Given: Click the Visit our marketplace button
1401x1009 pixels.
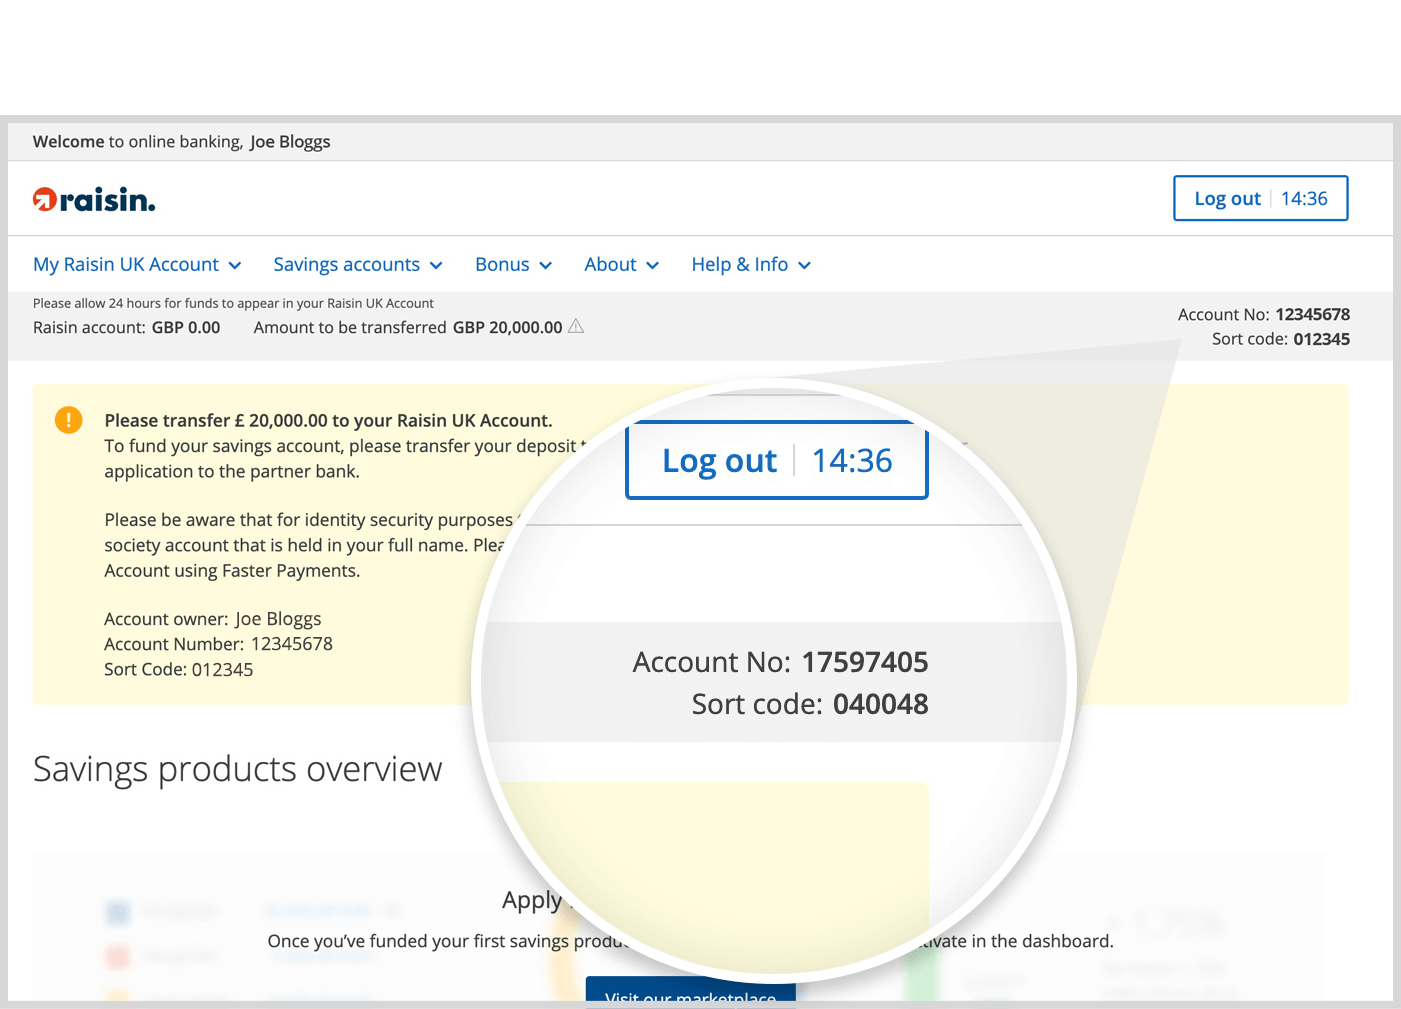Looking at the screenshot, I should click(691, 992).
